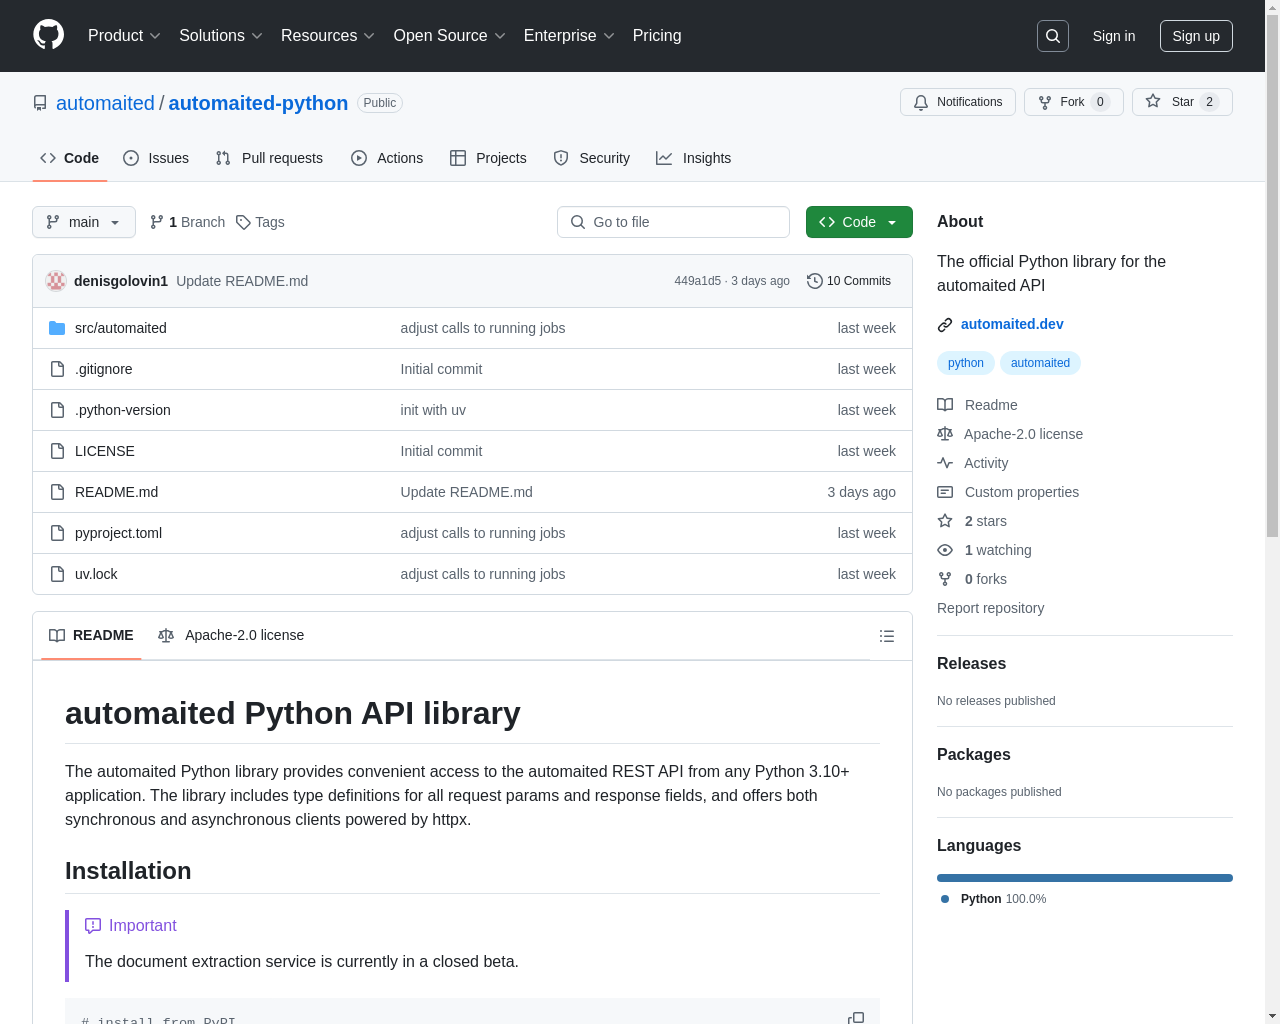1280x1024 pixels.
Task: Click Report repository link
Action: tap(990, 608)
